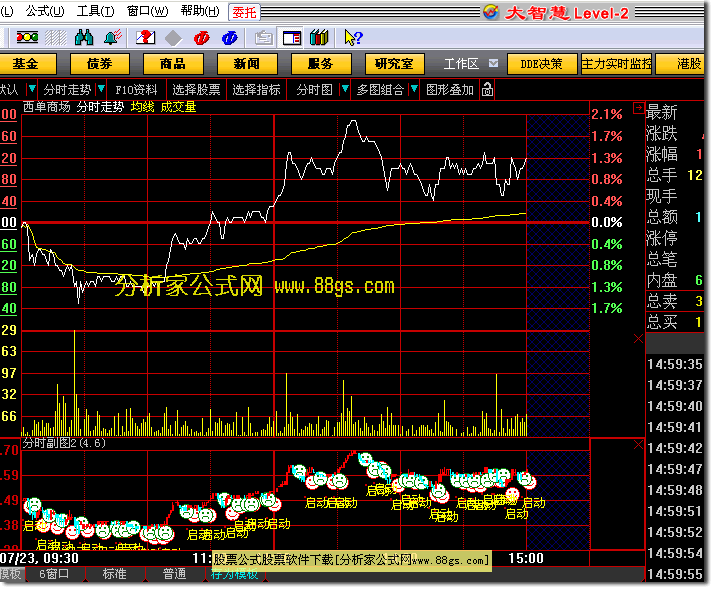The height and width of the screenshot is (589, 714).
Task: Open the binoculars search tool
Action: point(84,37)
